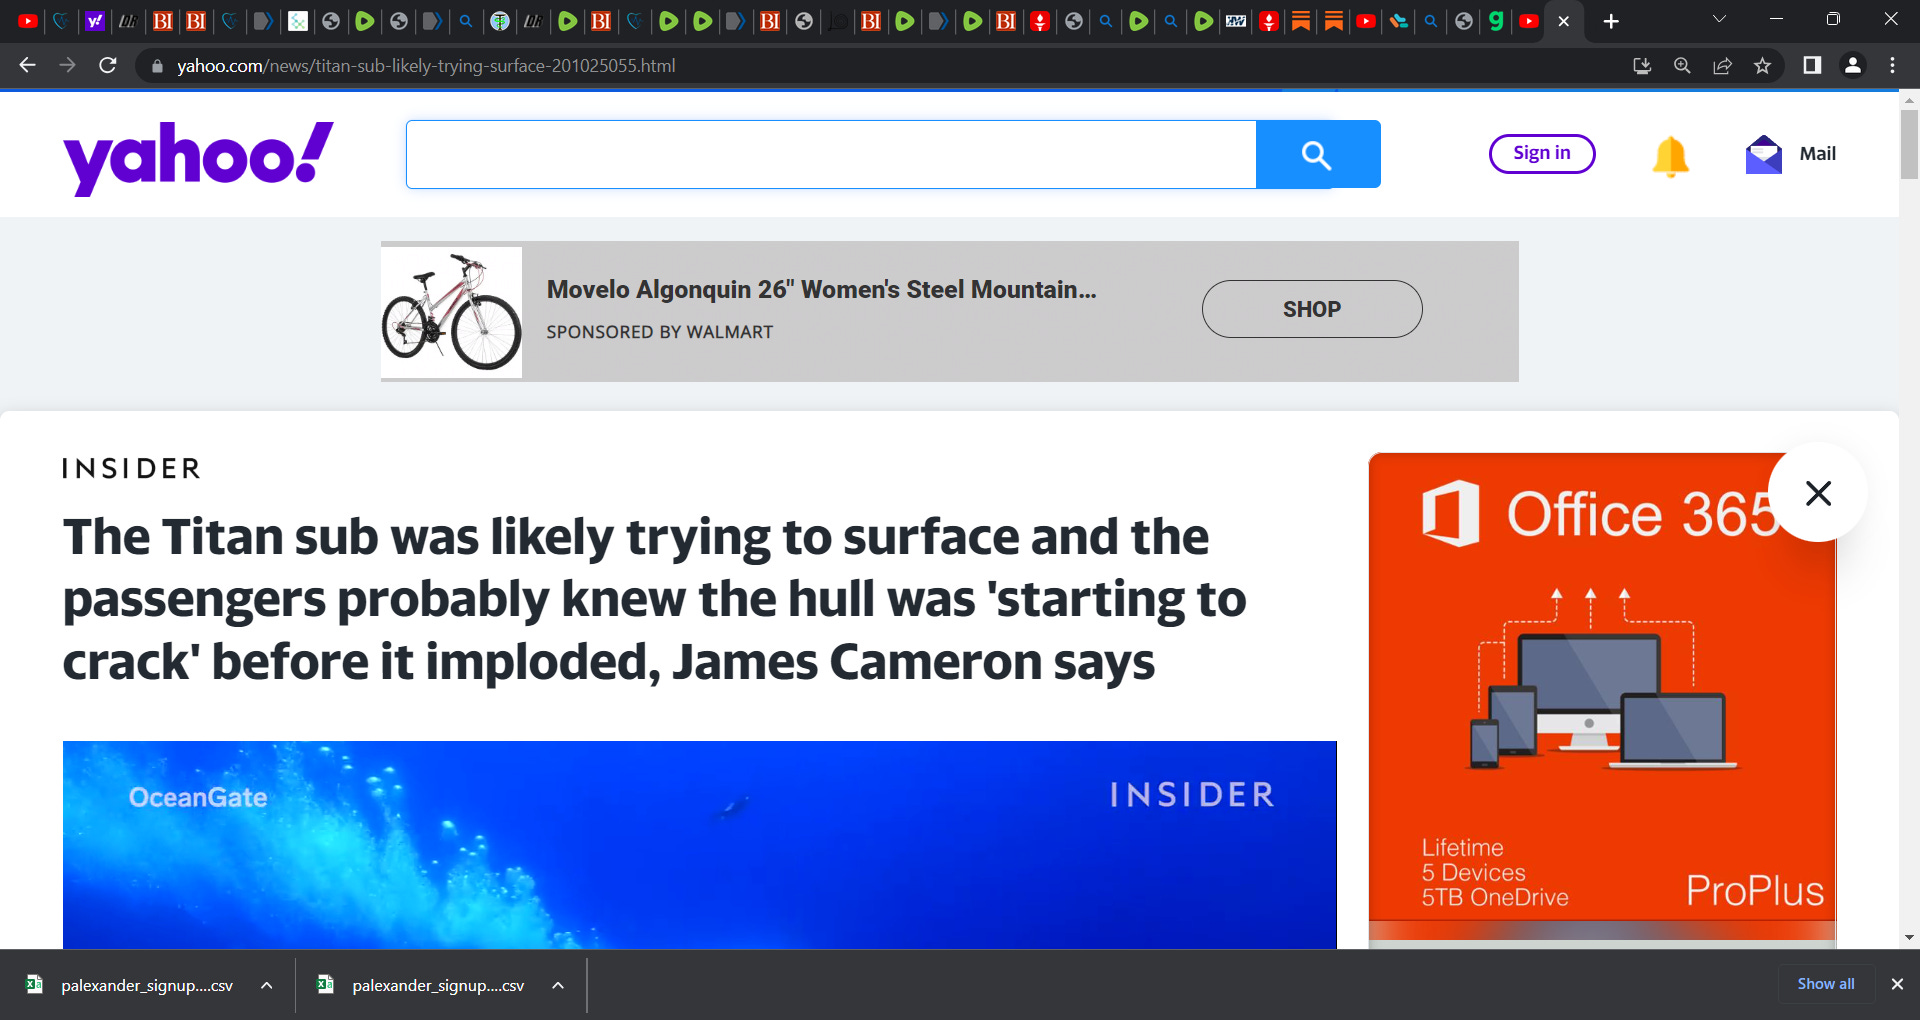Screen dimensions: 1920x1020
Task: Open the zoom magnifier in address bar
Action: click(1682, 66)
